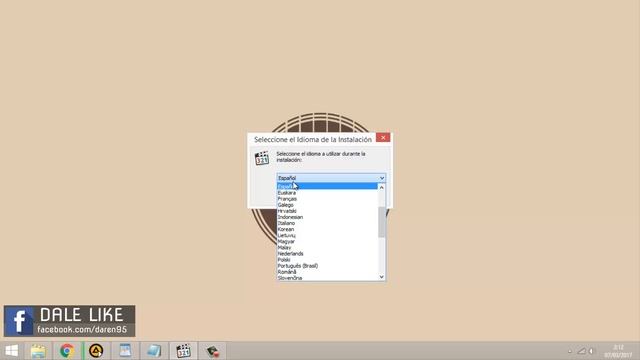
Task: Select Euskara from the language list
Action: click(327, 193)
